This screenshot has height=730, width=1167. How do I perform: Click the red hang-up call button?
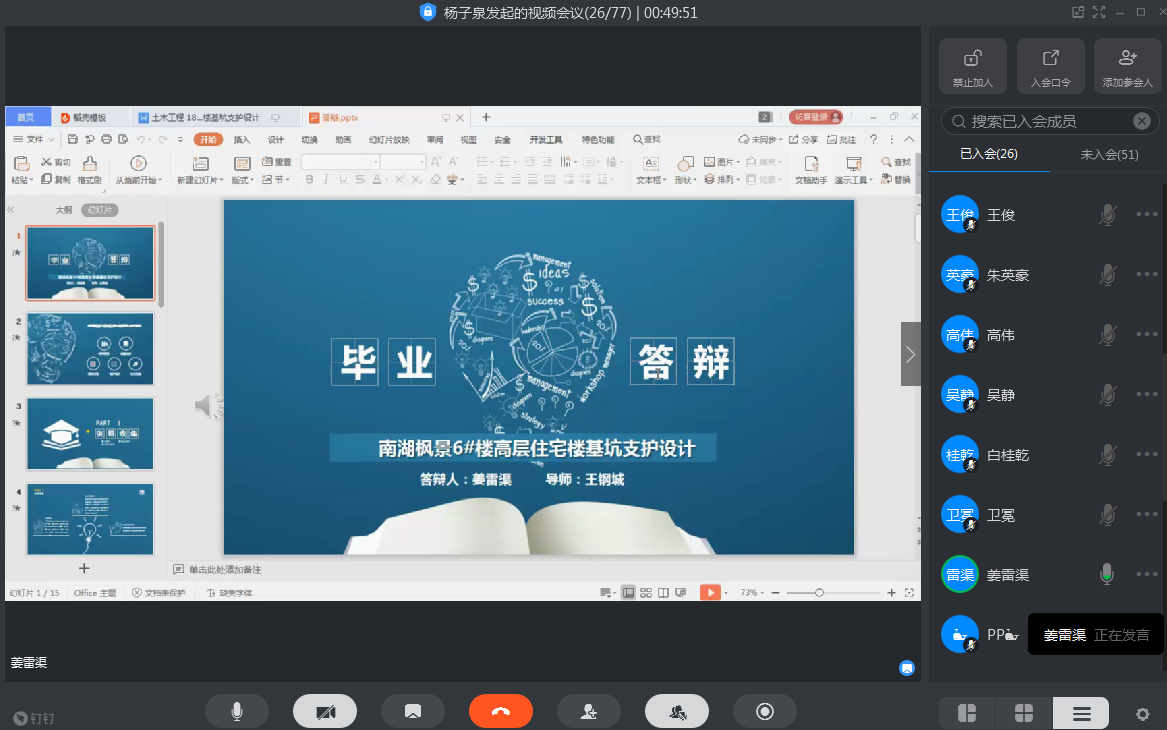(x=500, y=711)
